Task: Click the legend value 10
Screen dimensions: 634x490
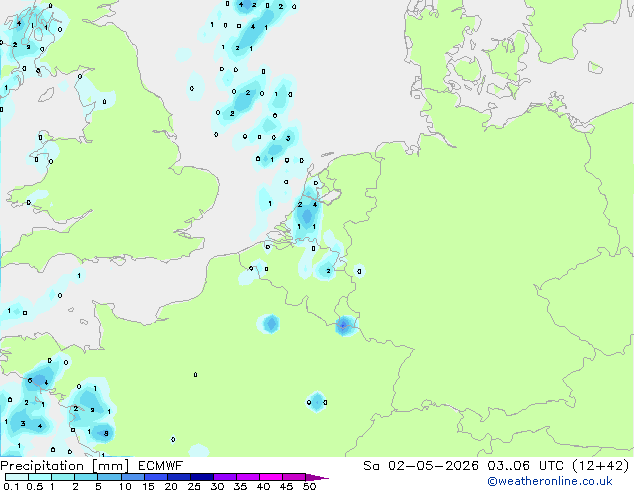Action: click(x=125, y=486)
